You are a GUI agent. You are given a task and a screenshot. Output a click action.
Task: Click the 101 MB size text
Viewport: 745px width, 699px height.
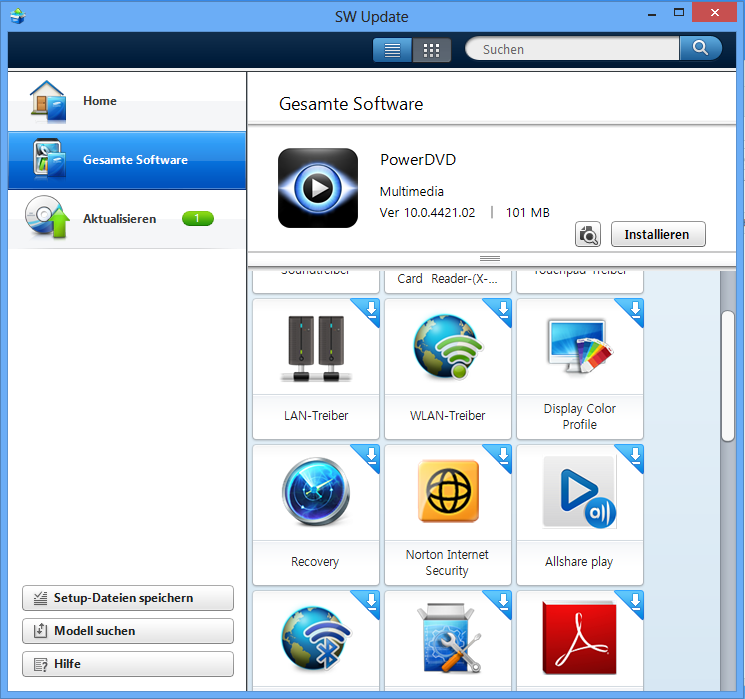[x=527, y=212]
